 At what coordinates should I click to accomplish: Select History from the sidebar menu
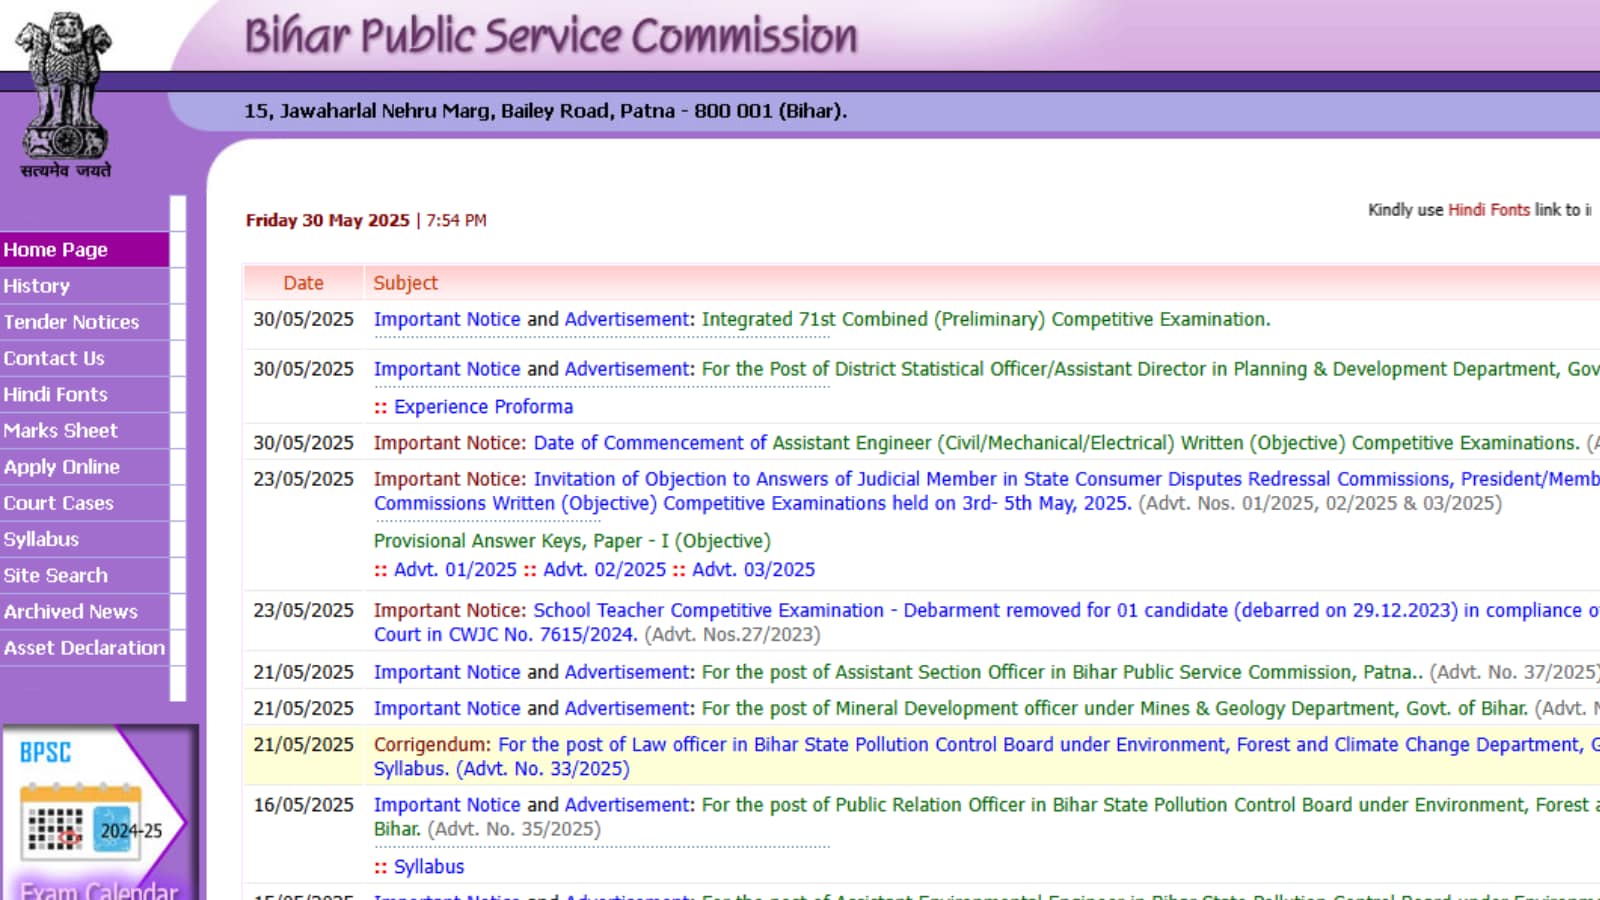pyautogui.click(x=36, y=285)
